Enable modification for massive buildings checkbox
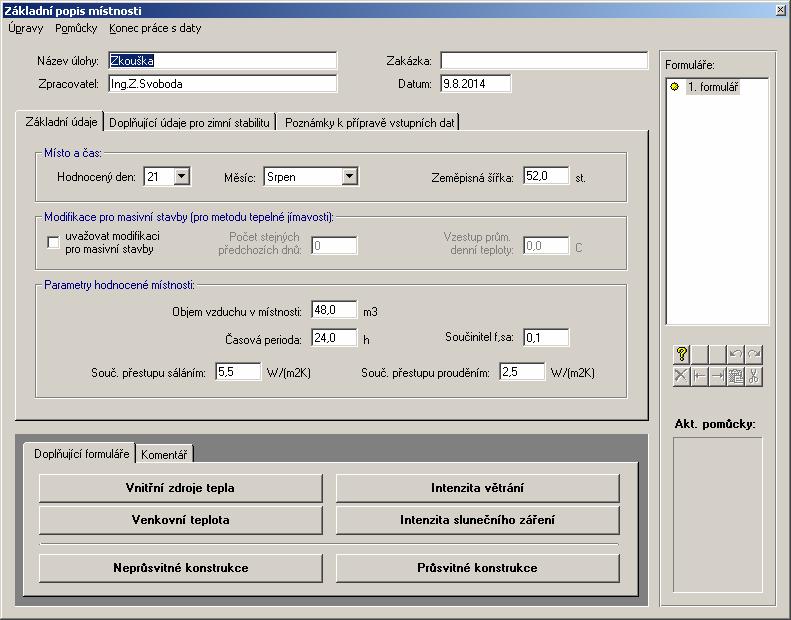The height and width of the screenshot is (620, 791). tap(53, 243)
